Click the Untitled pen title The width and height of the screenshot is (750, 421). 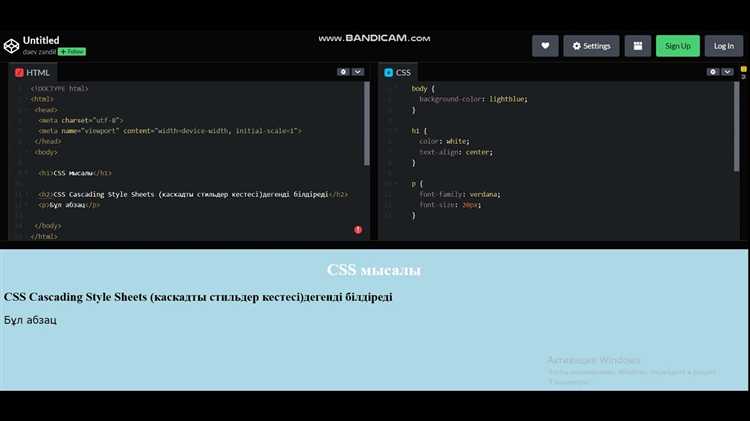41,40
